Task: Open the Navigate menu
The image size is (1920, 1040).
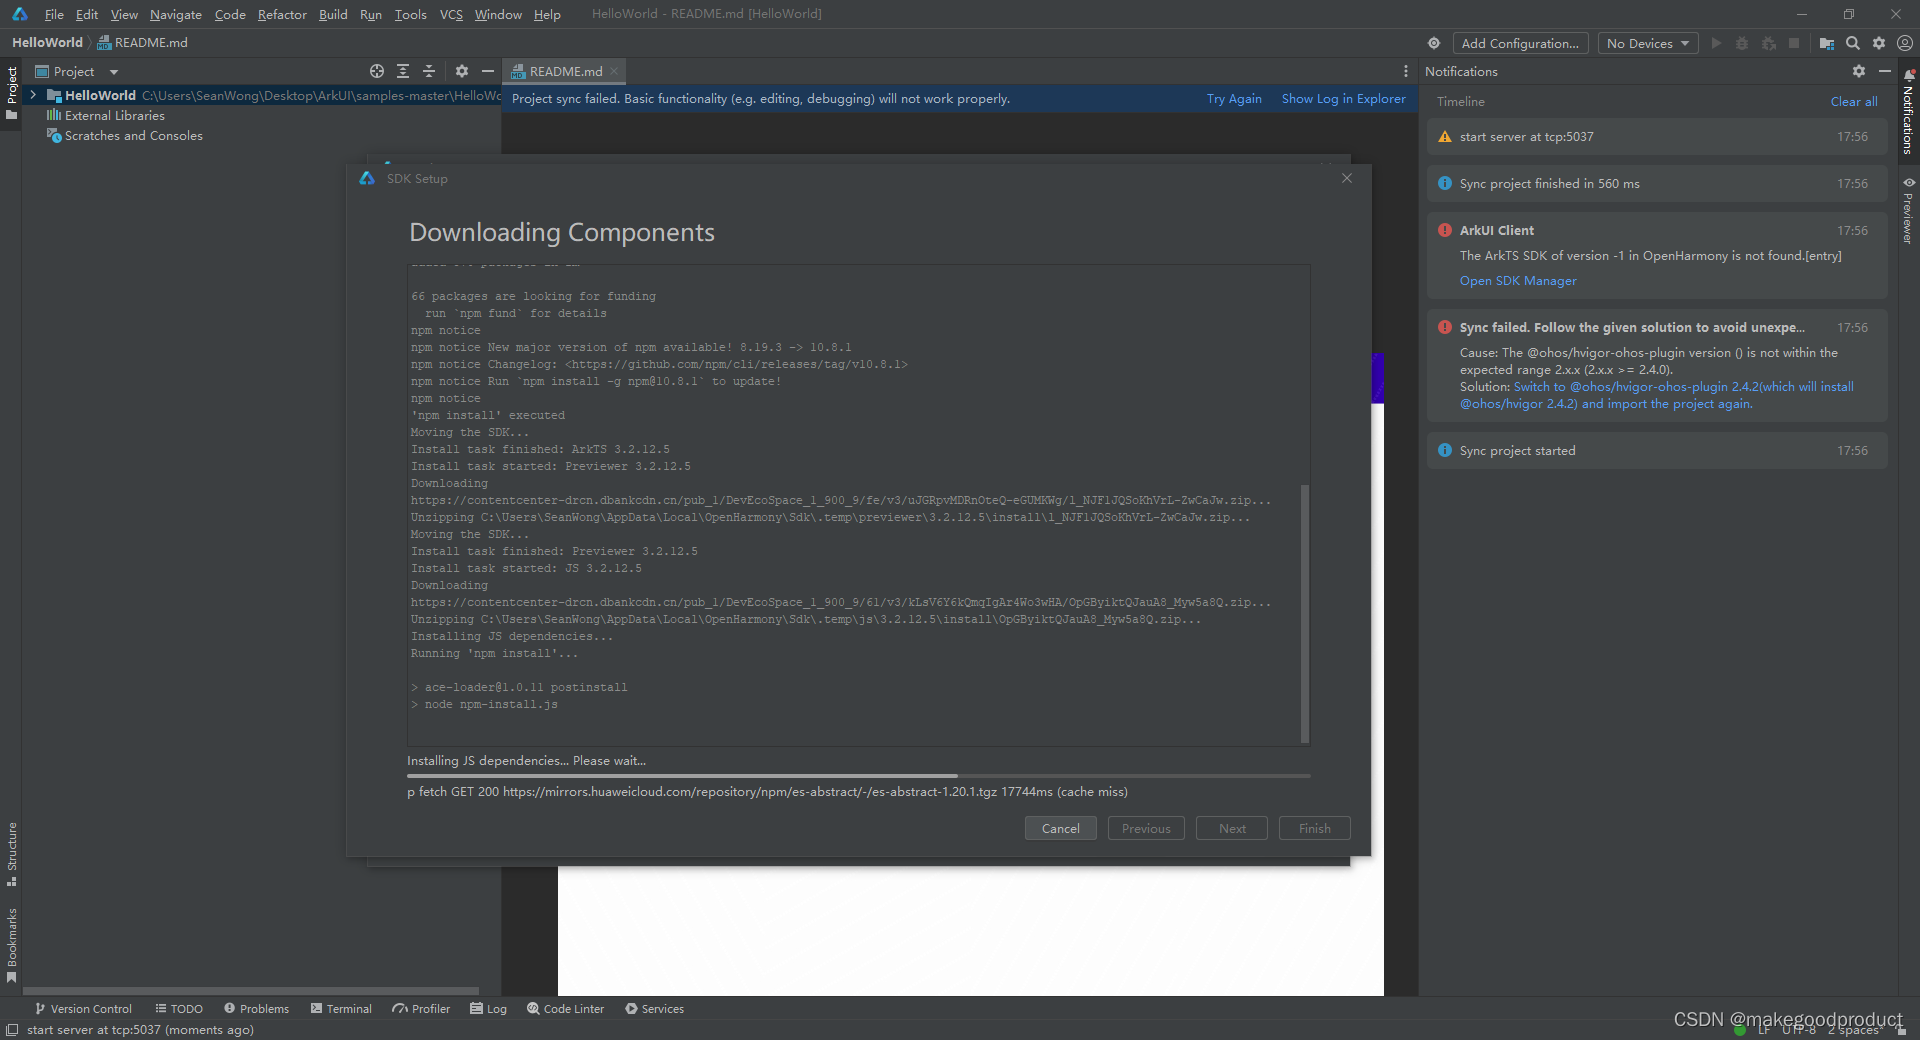Action: tap(176, 14)
